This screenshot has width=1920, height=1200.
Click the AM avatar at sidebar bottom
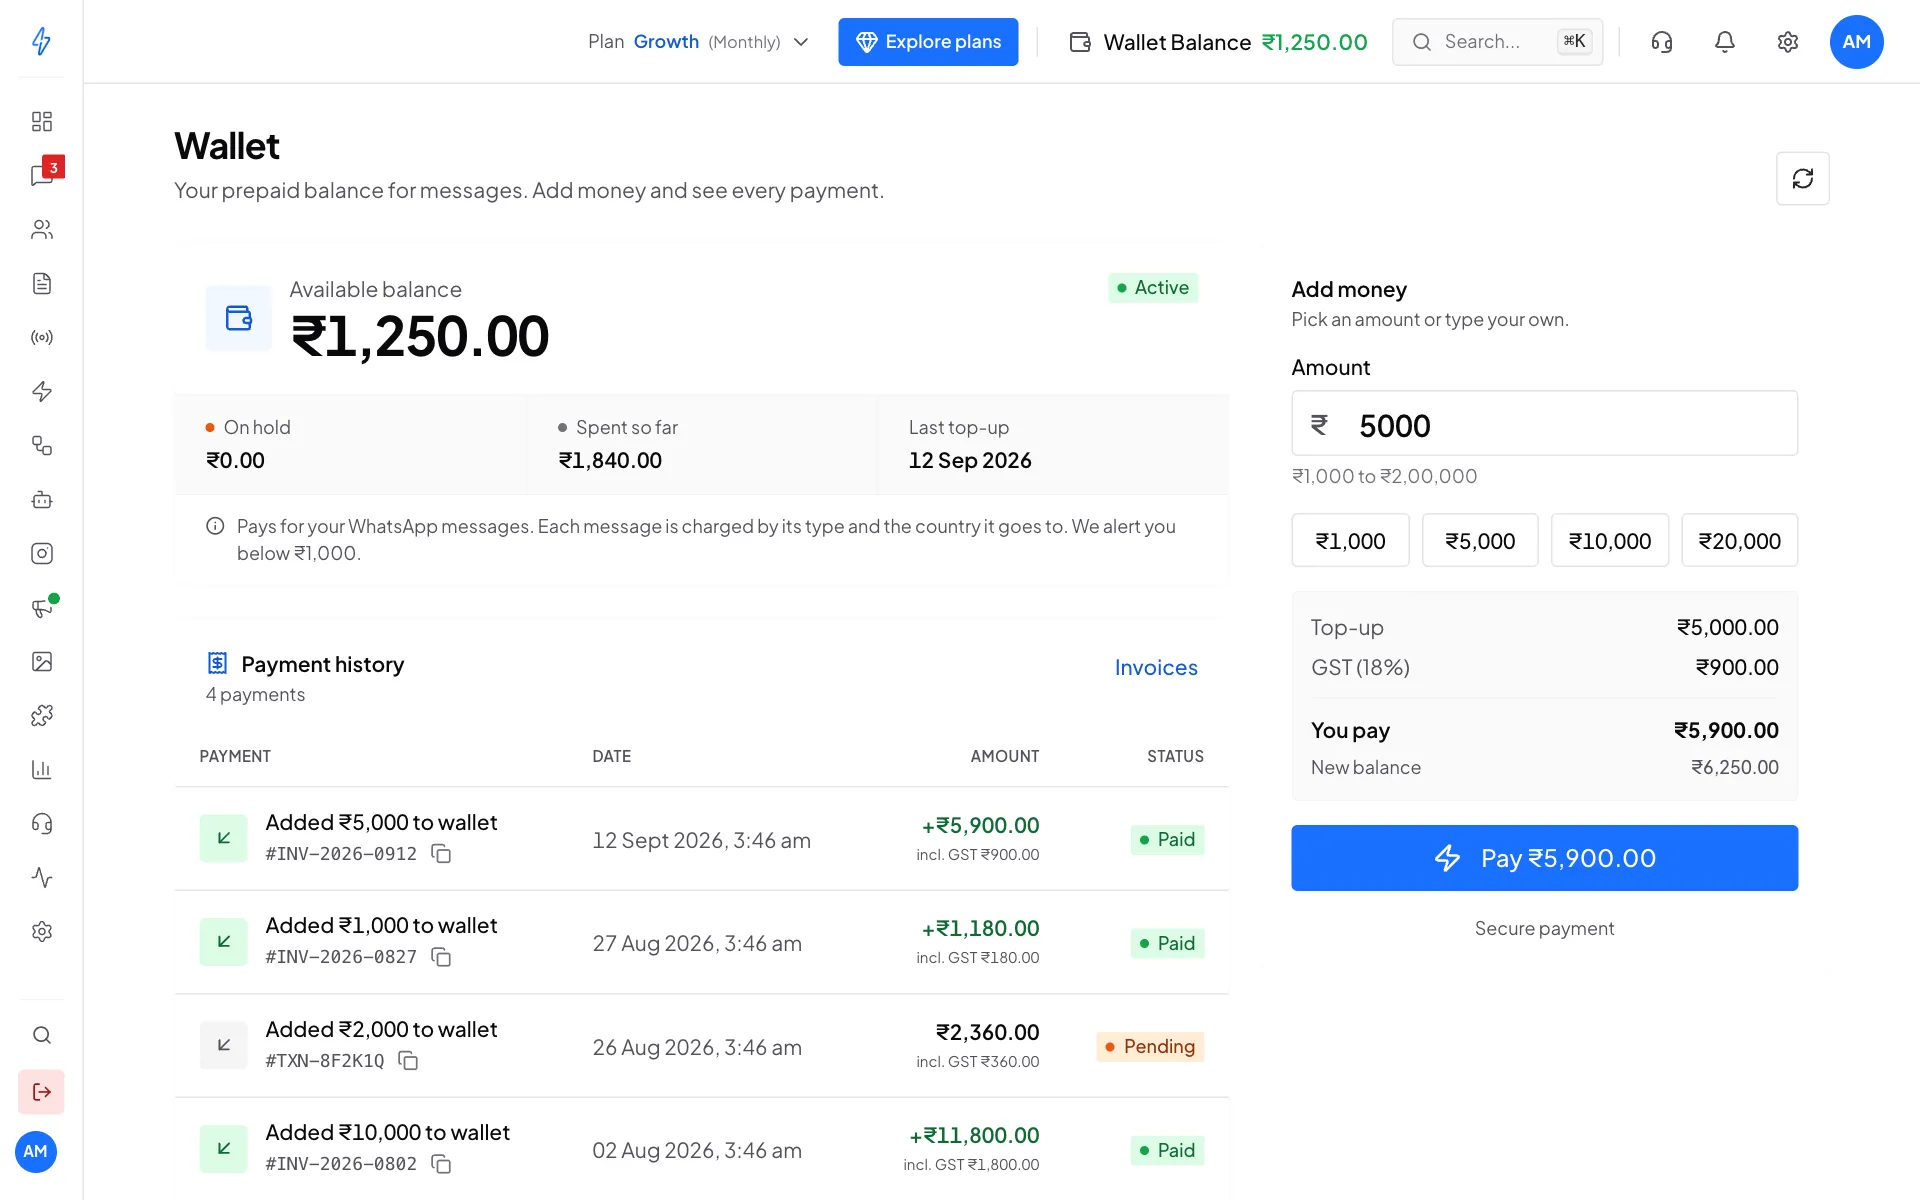point(36,1151)
